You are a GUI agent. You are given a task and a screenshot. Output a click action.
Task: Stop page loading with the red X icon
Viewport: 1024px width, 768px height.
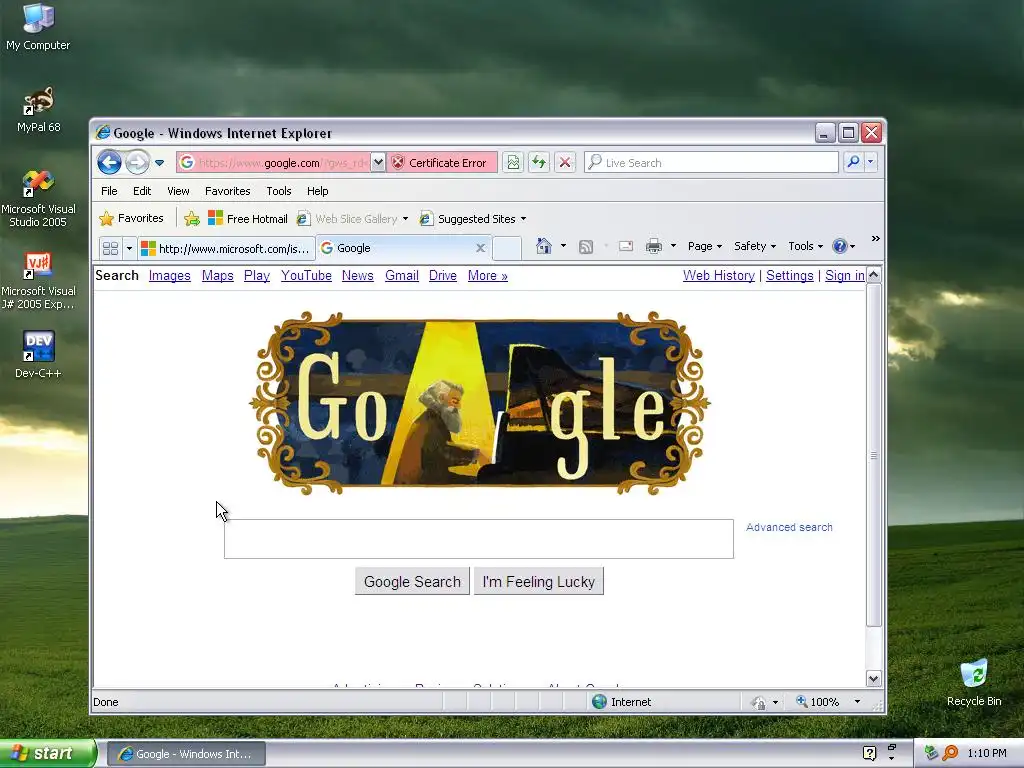point(565,163)
